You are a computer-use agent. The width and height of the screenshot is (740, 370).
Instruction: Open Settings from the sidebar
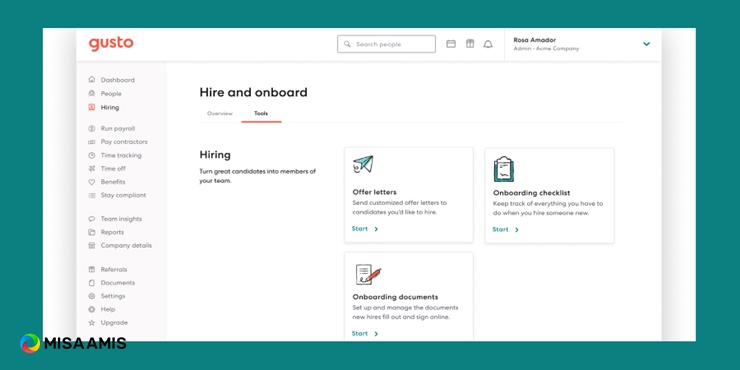[x=113, y=296]
